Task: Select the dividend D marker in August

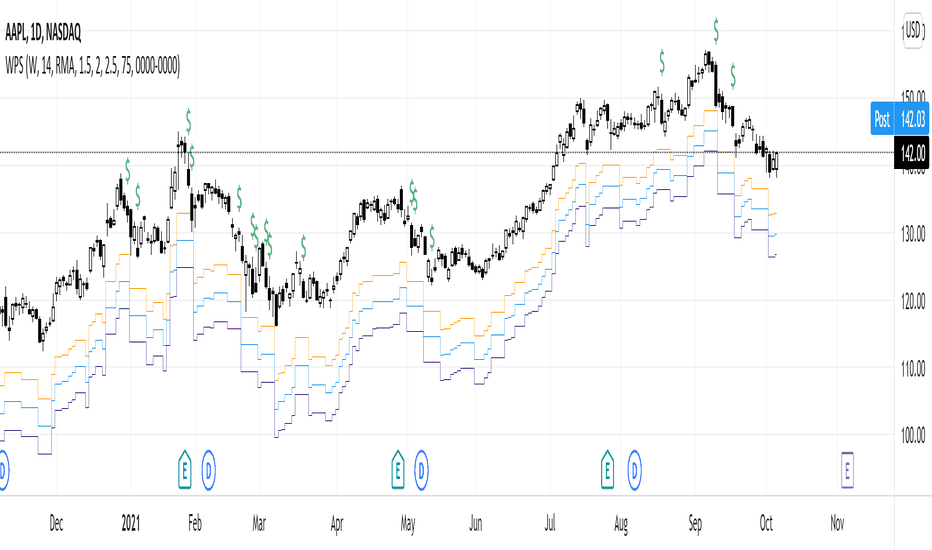Action: click(634, 470)
